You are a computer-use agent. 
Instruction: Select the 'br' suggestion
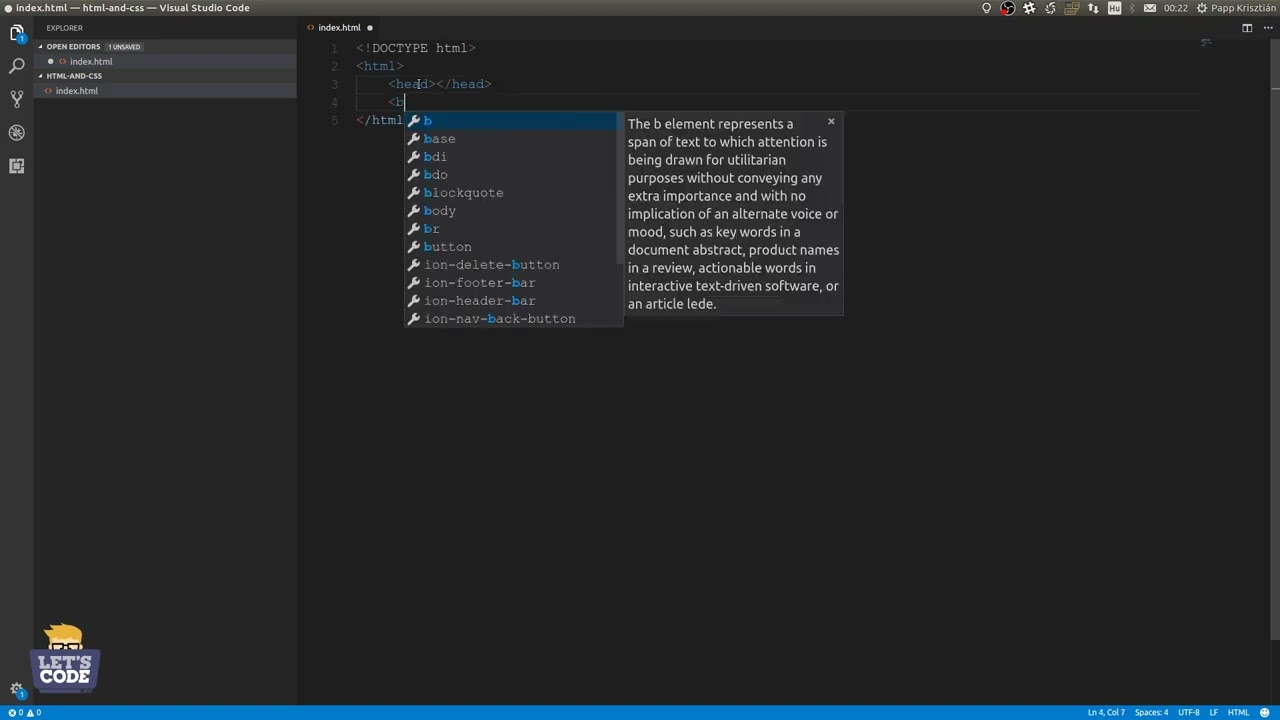click(x=513, y=229)
